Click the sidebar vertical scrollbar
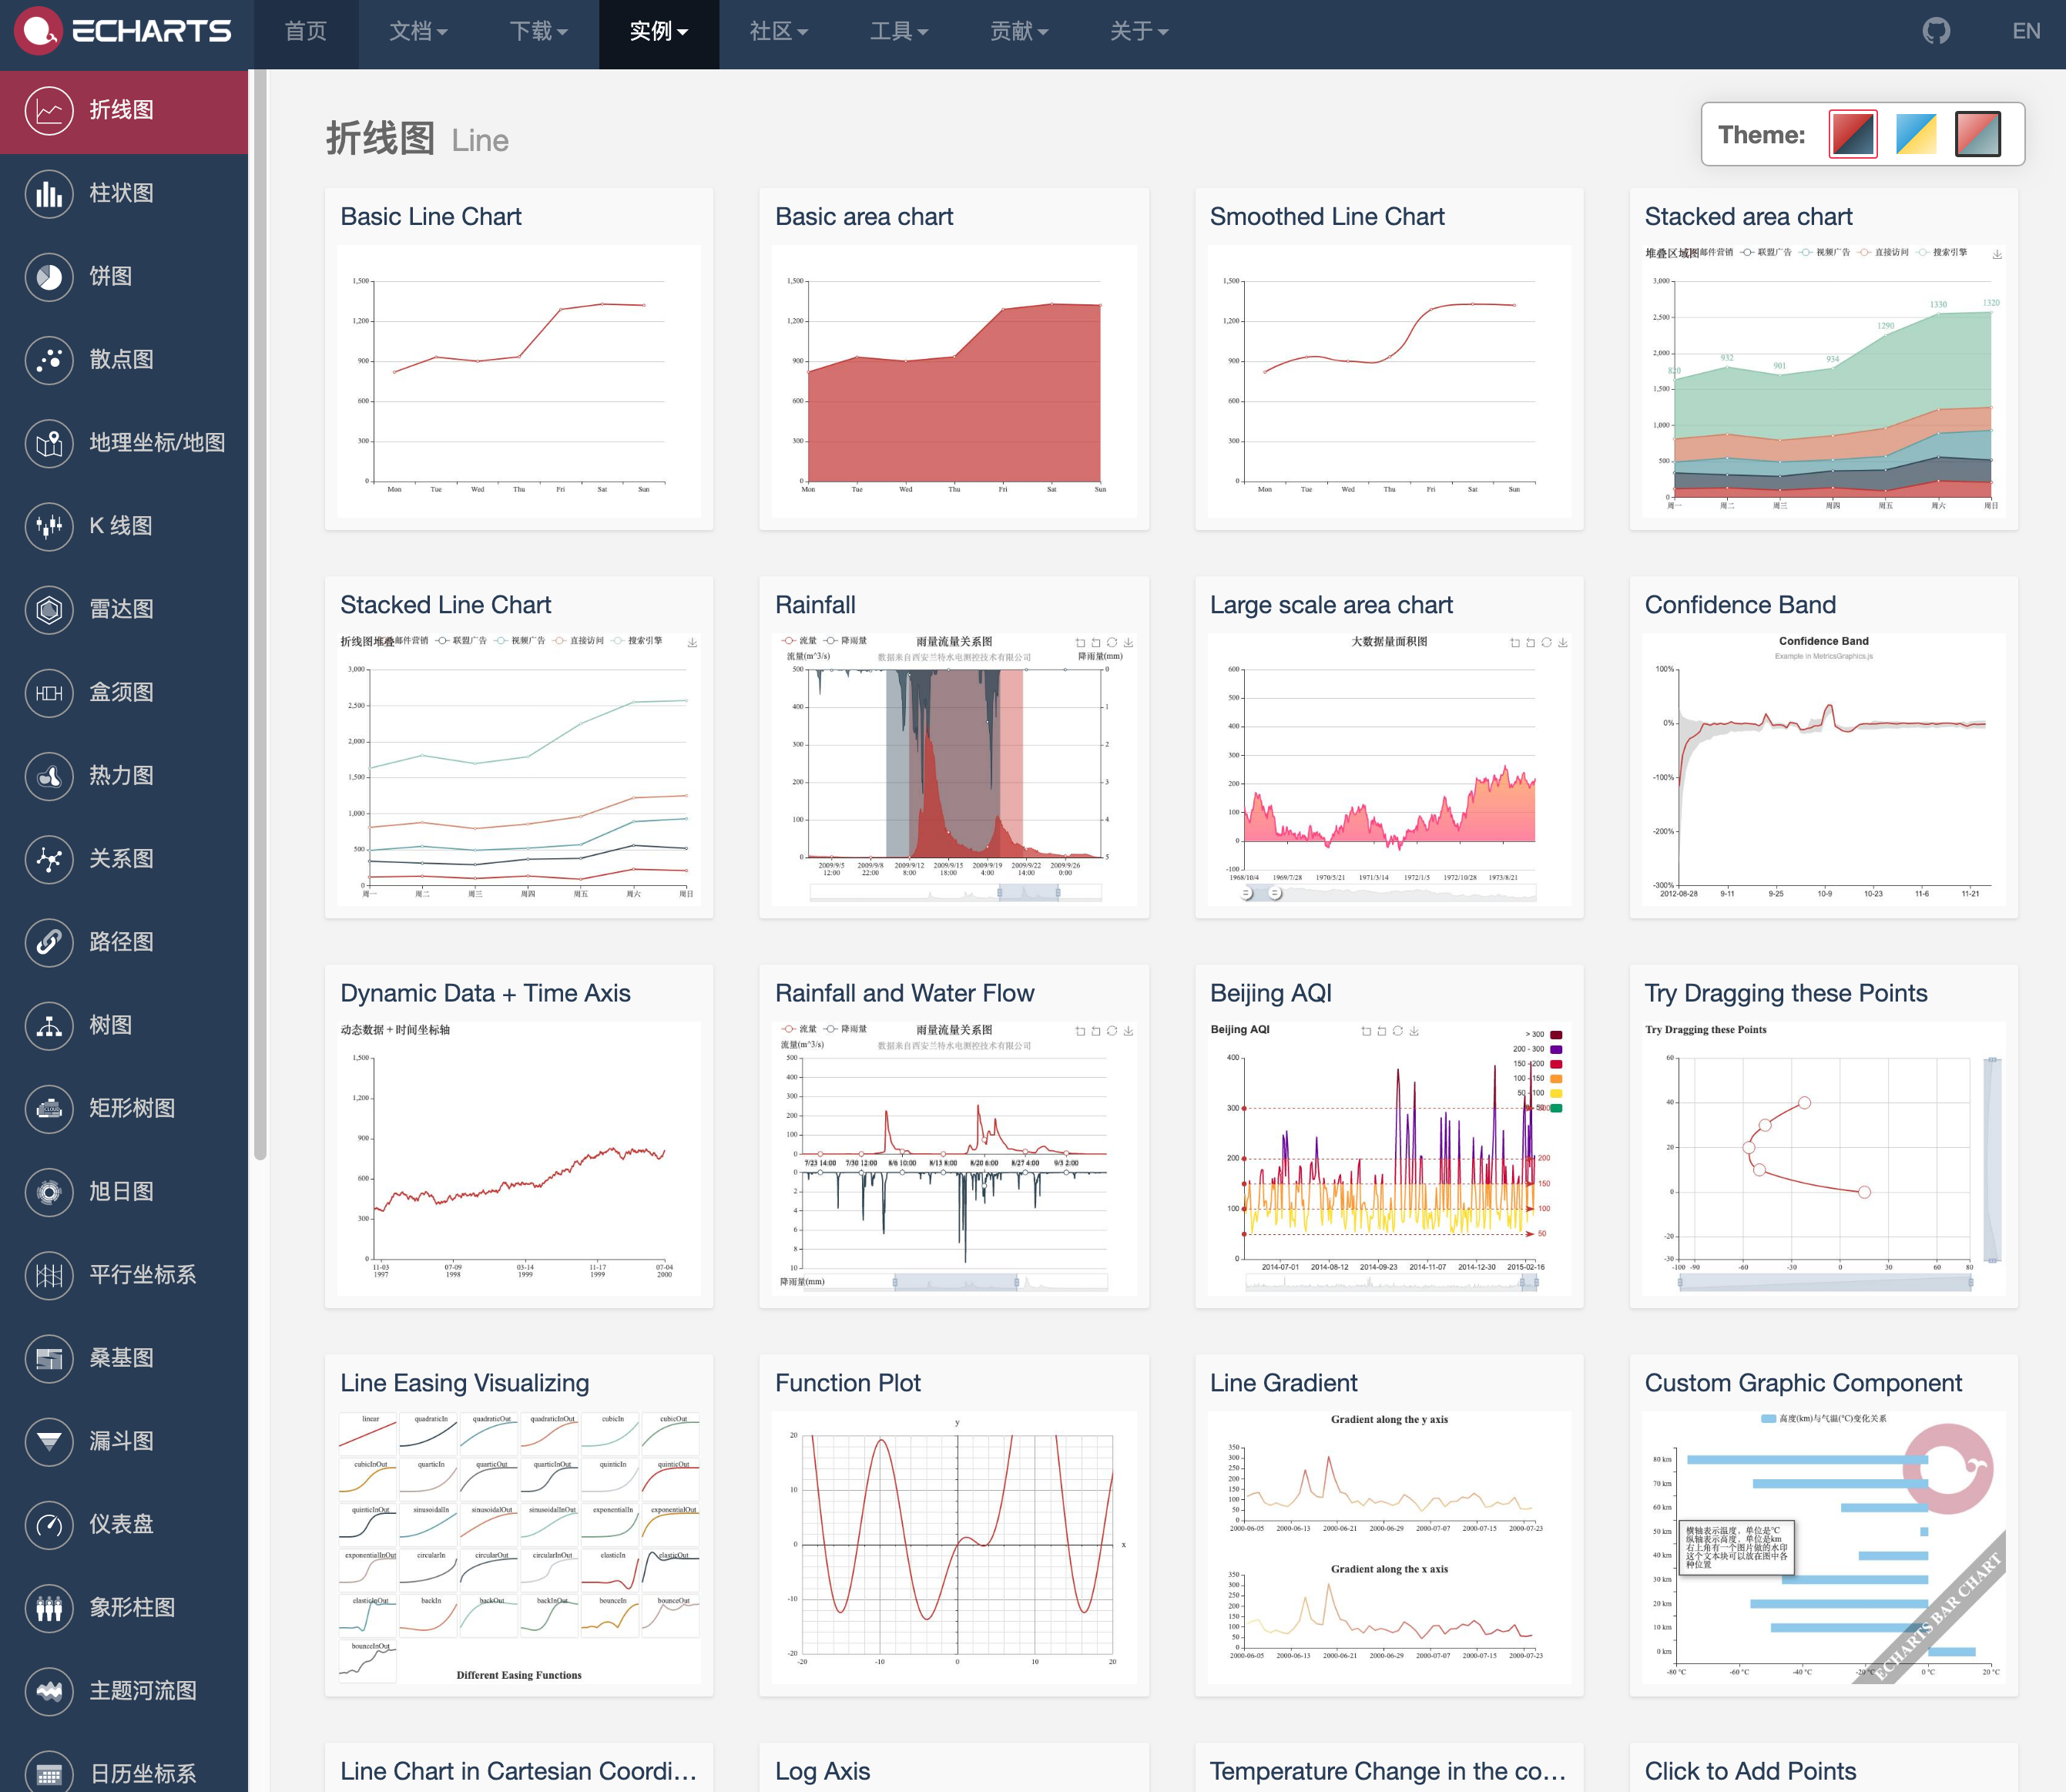Image resolution: width=2066 pixels, height=1792 pixels. pos(260,615)
